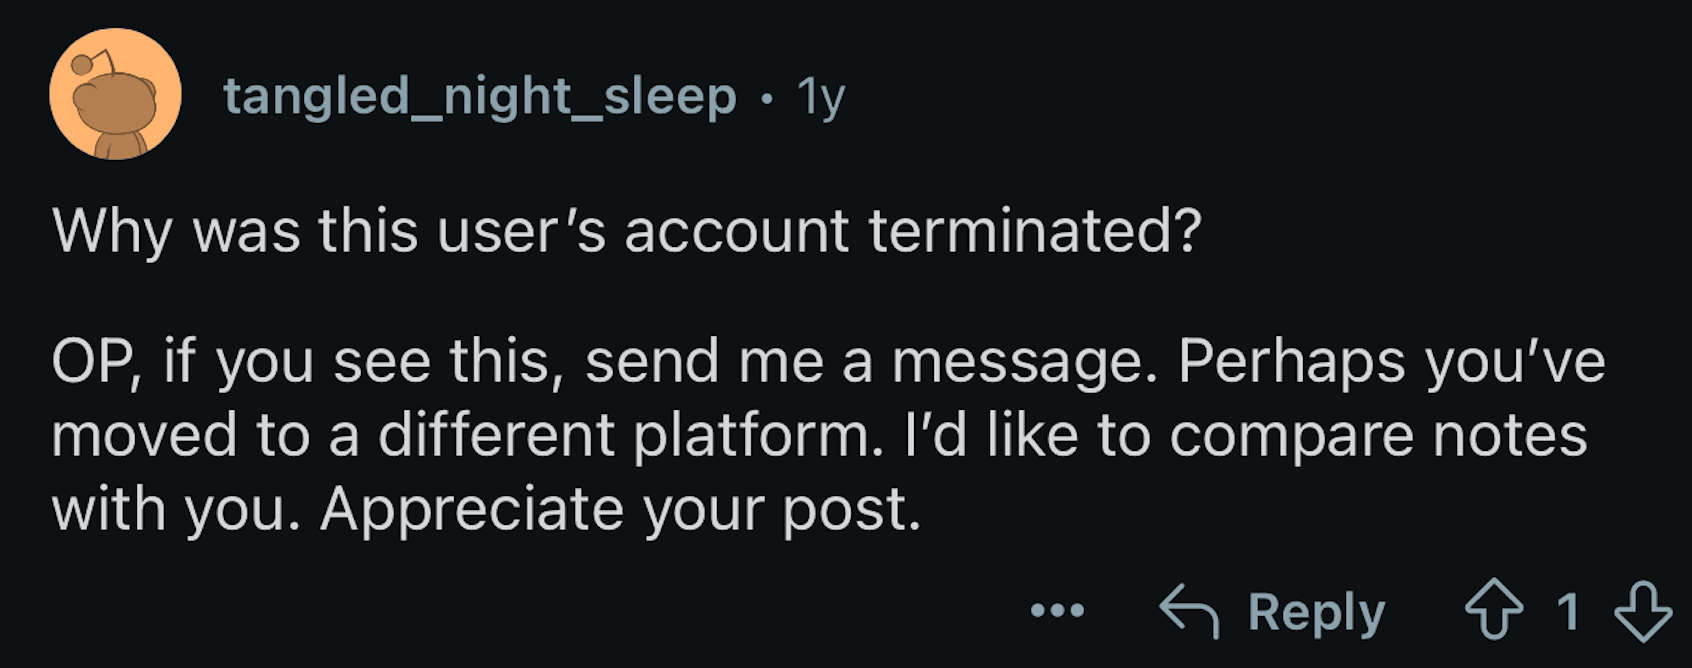Click the vote count number 1

[1568, 611]
